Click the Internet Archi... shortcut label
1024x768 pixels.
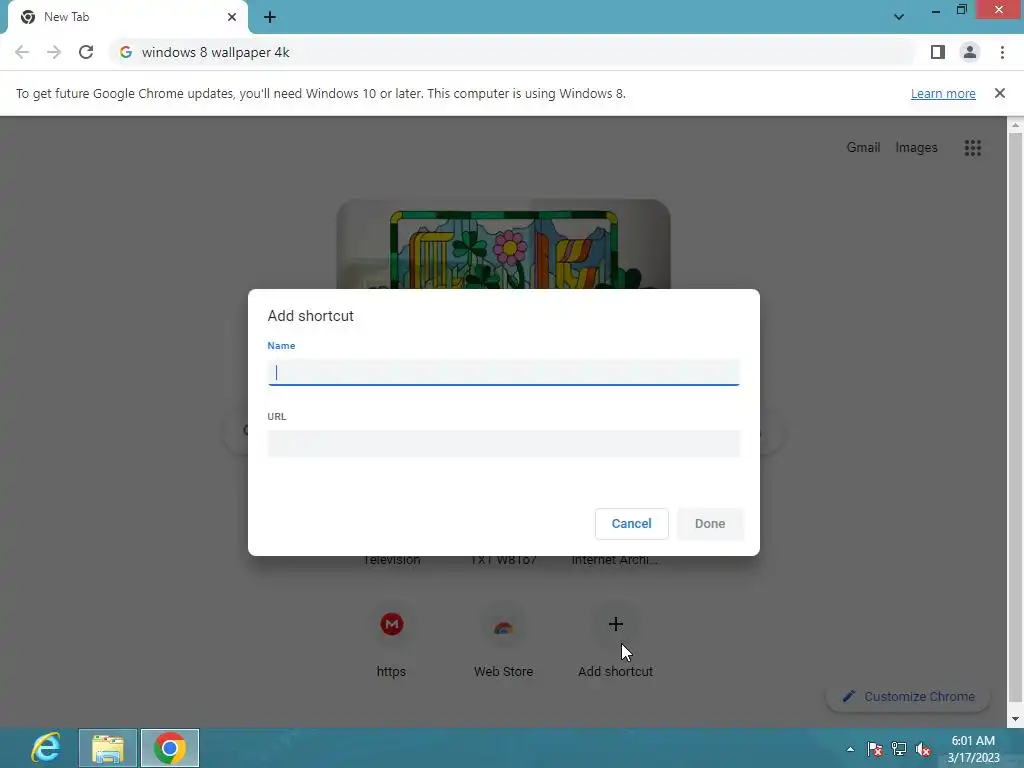(615, 560)
